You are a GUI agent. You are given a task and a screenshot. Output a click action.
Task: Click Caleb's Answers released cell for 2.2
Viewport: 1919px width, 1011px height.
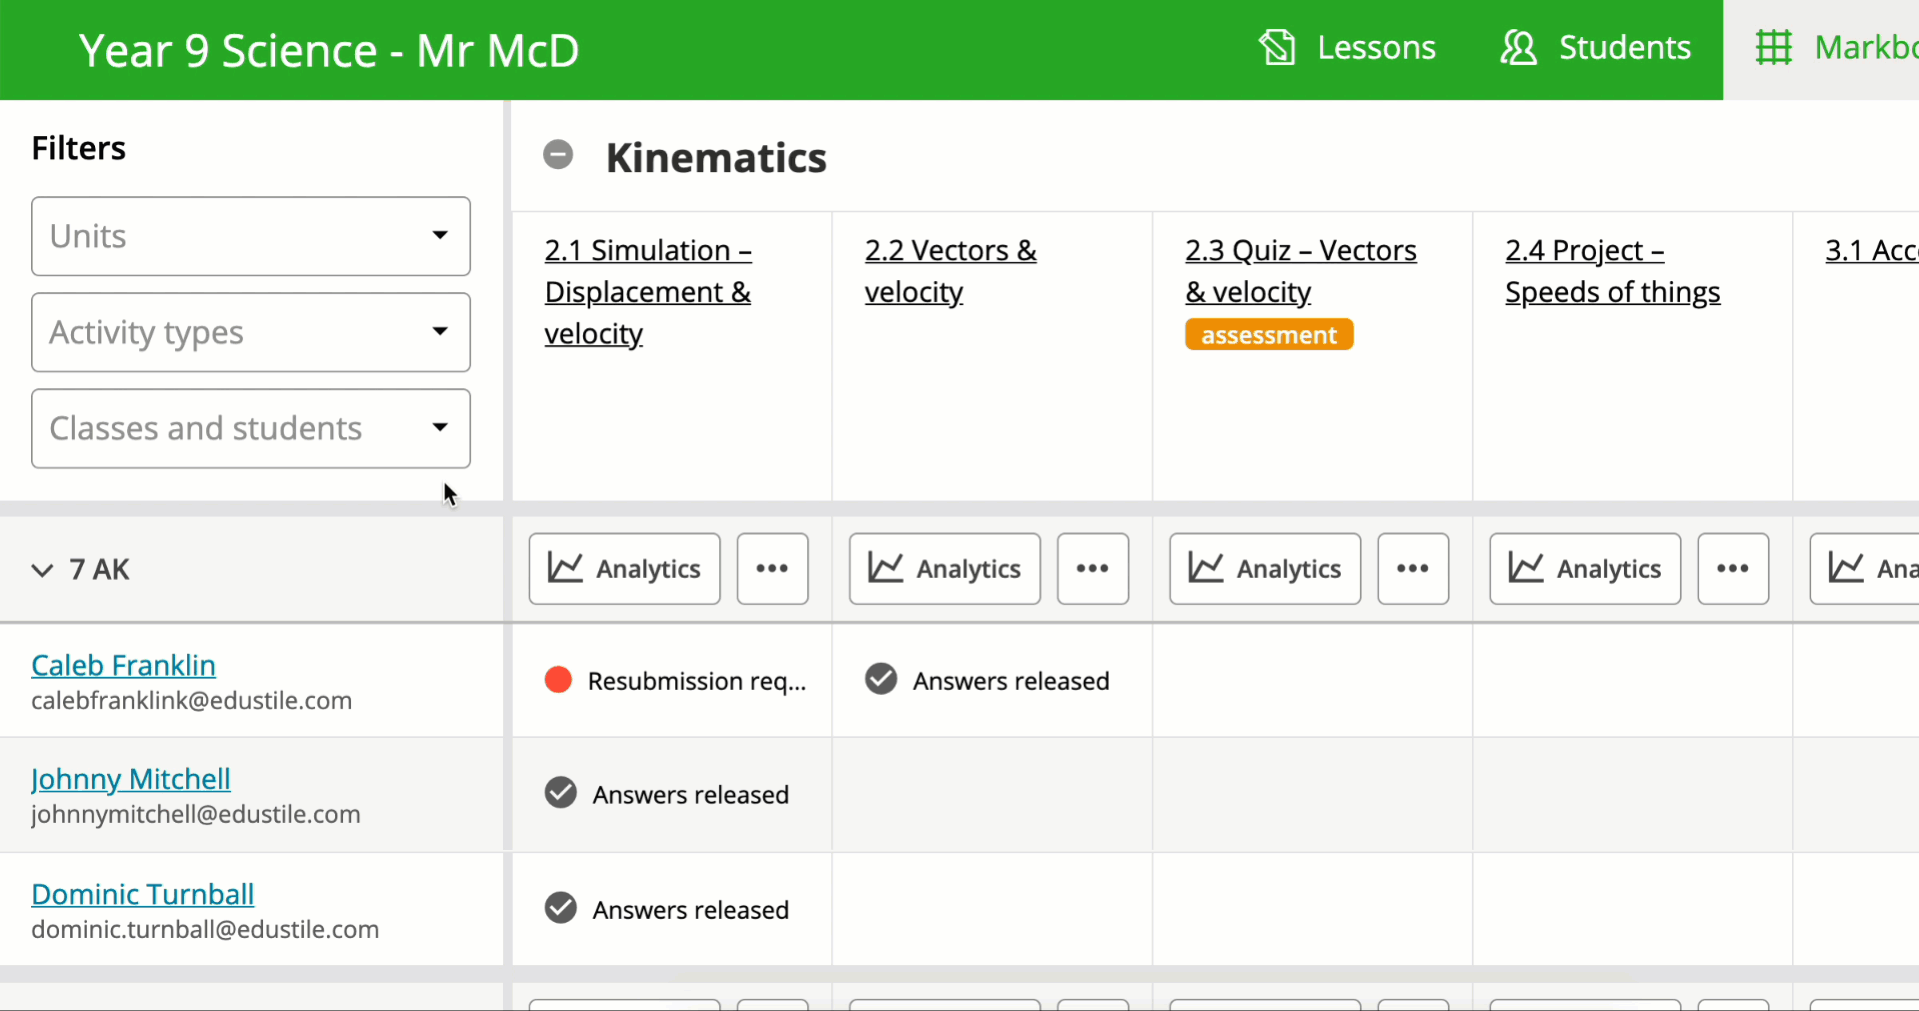pos(992,681)
